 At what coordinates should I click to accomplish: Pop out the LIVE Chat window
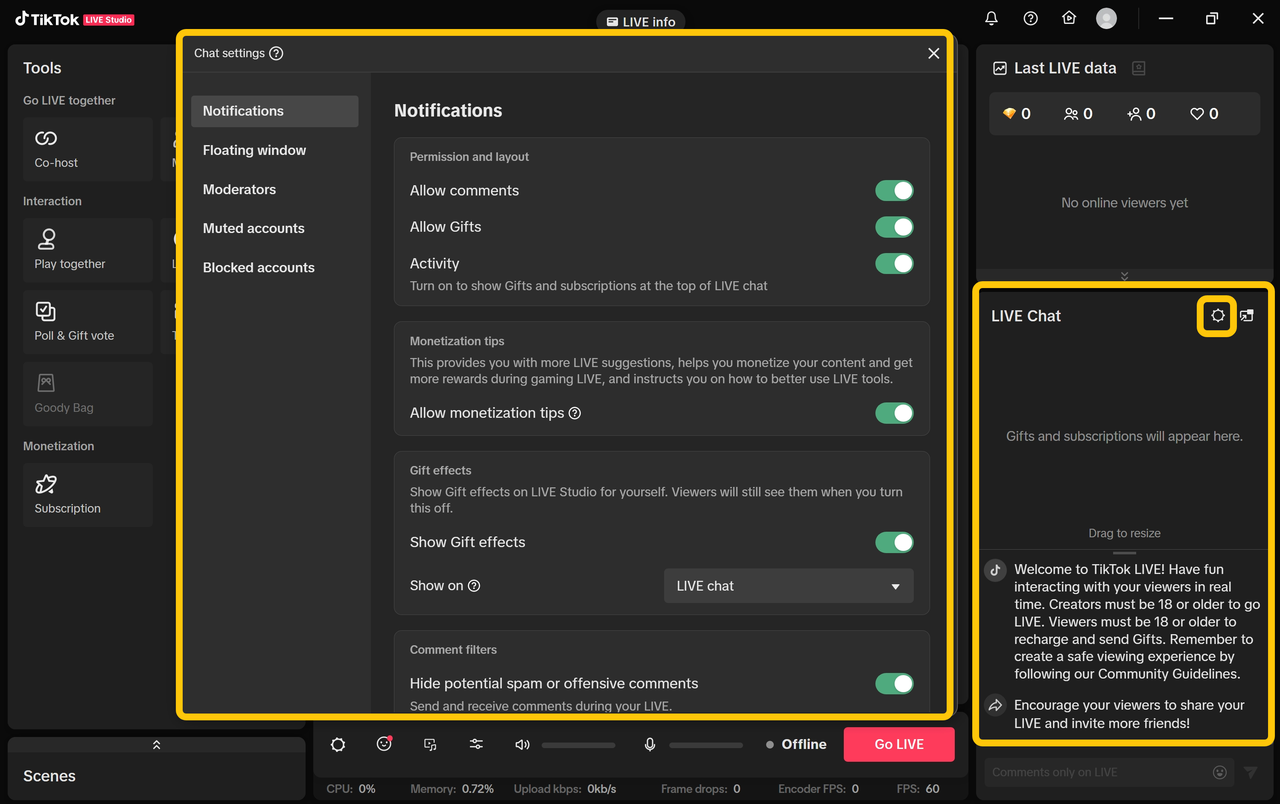coord(1247,316)
